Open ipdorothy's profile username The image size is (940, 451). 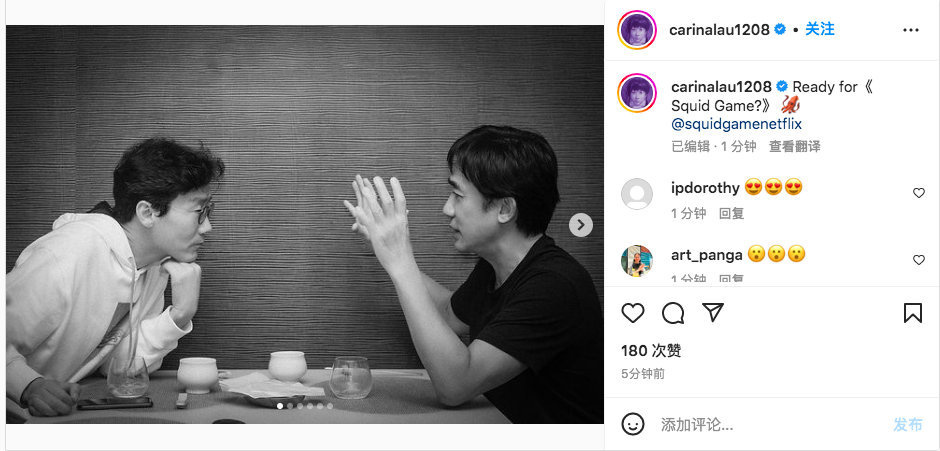click(x=706, y=188)
